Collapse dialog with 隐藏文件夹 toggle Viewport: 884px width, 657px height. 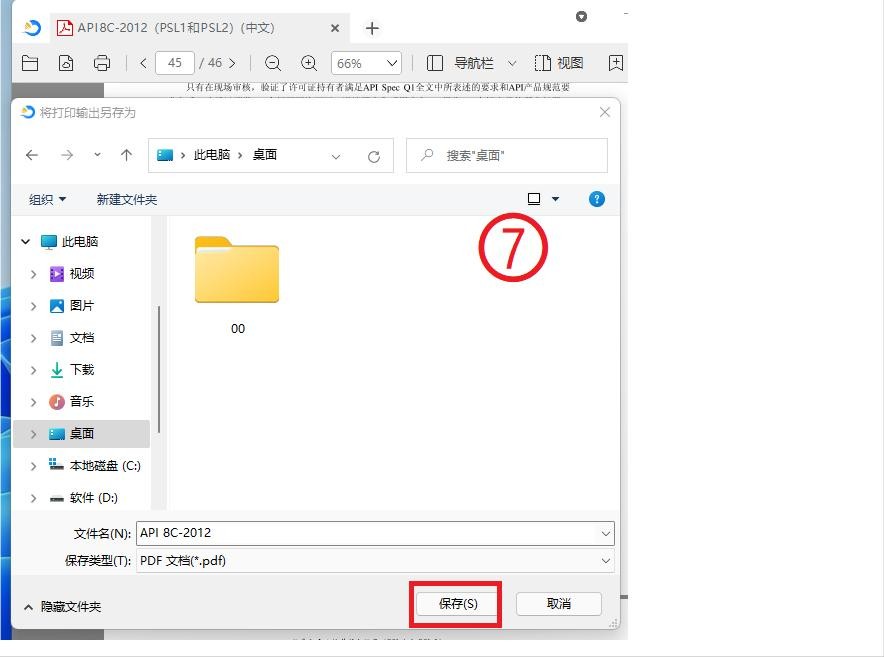[62, 606]
